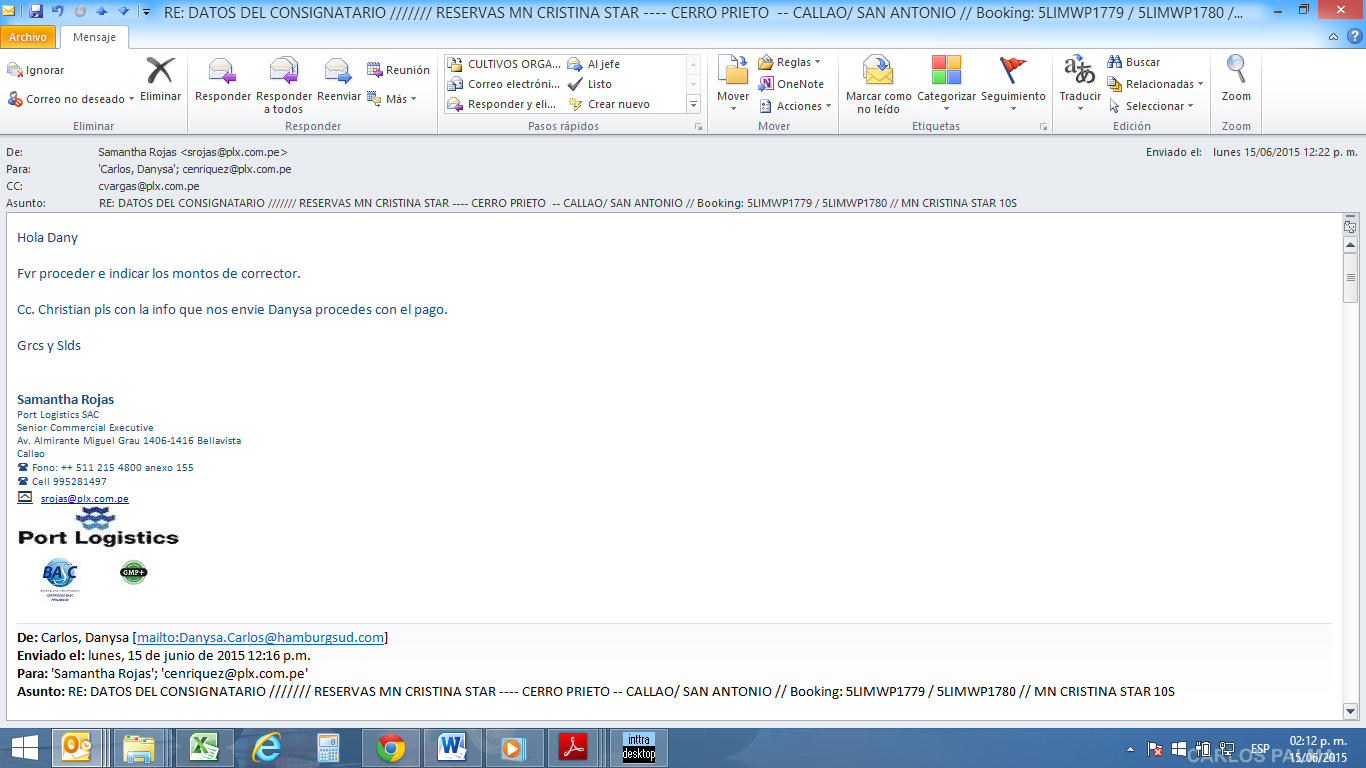
Task: Expand the Correo no deseado dropdown
Action: (133, 100)
